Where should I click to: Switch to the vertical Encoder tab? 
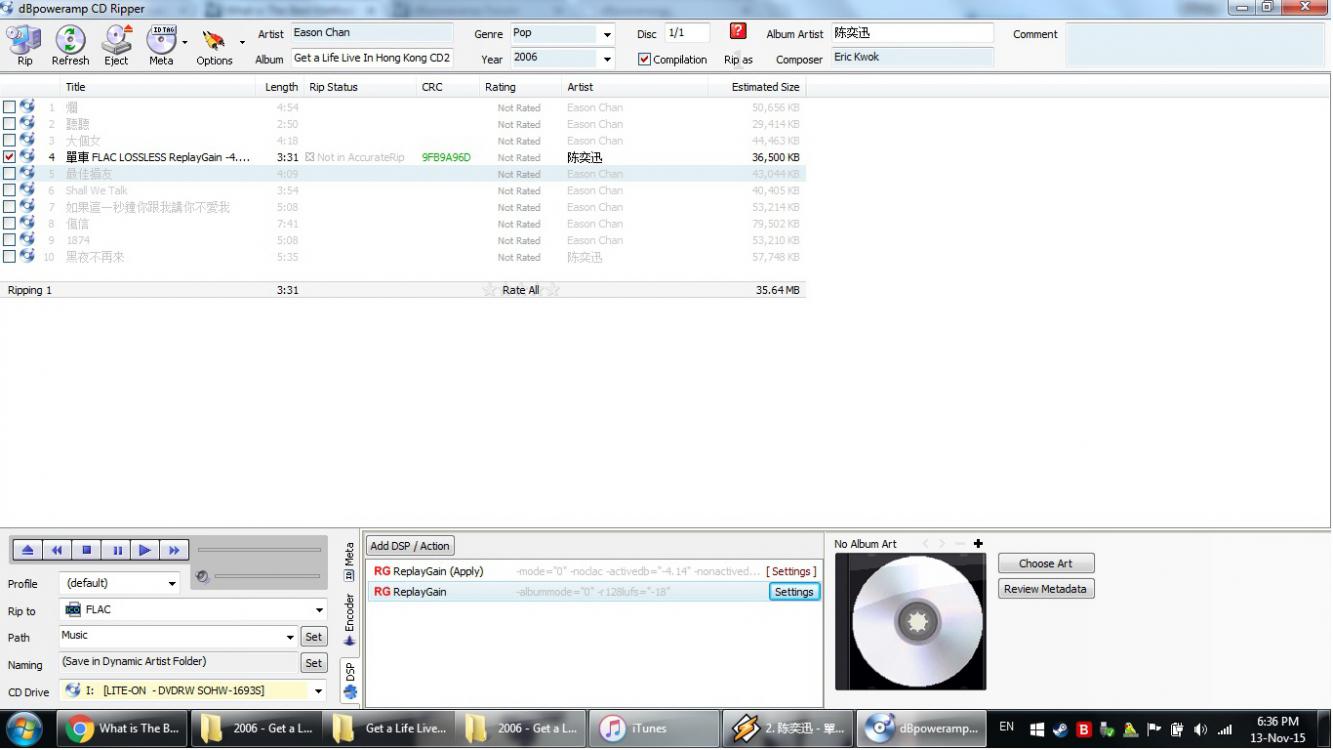(x=349, y=619)
